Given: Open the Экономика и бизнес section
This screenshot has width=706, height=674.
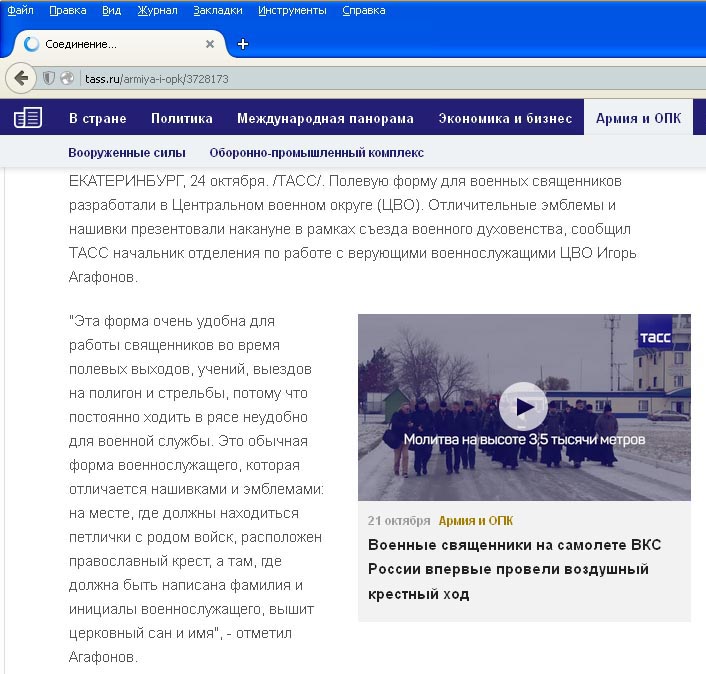Looking at the screenshot, I should click(x=505, y=118).
